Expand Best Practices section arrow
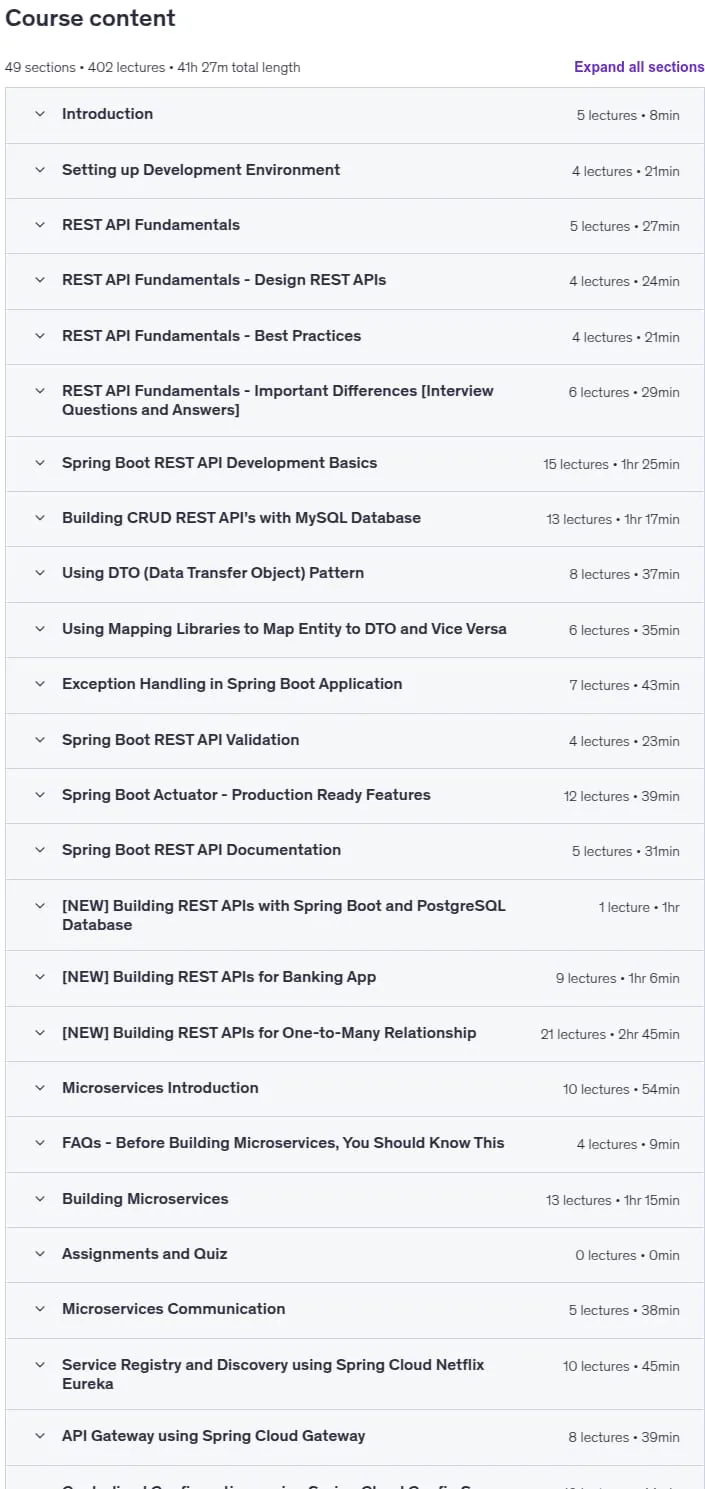 tap(40, 336)
